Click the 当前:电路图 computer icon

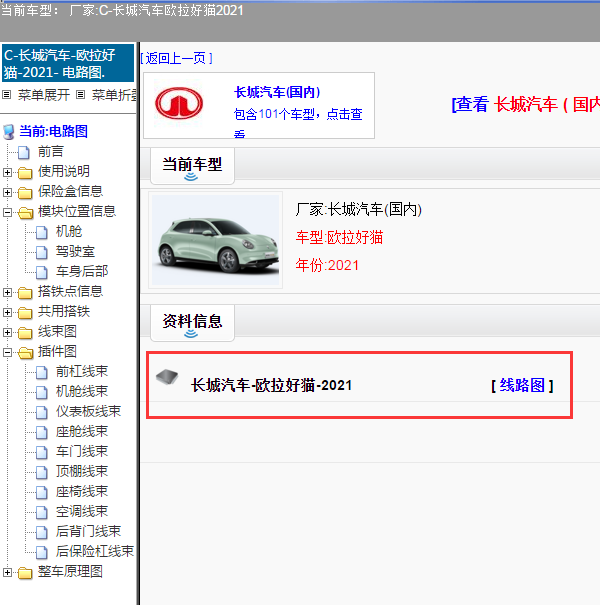(8, 132)
